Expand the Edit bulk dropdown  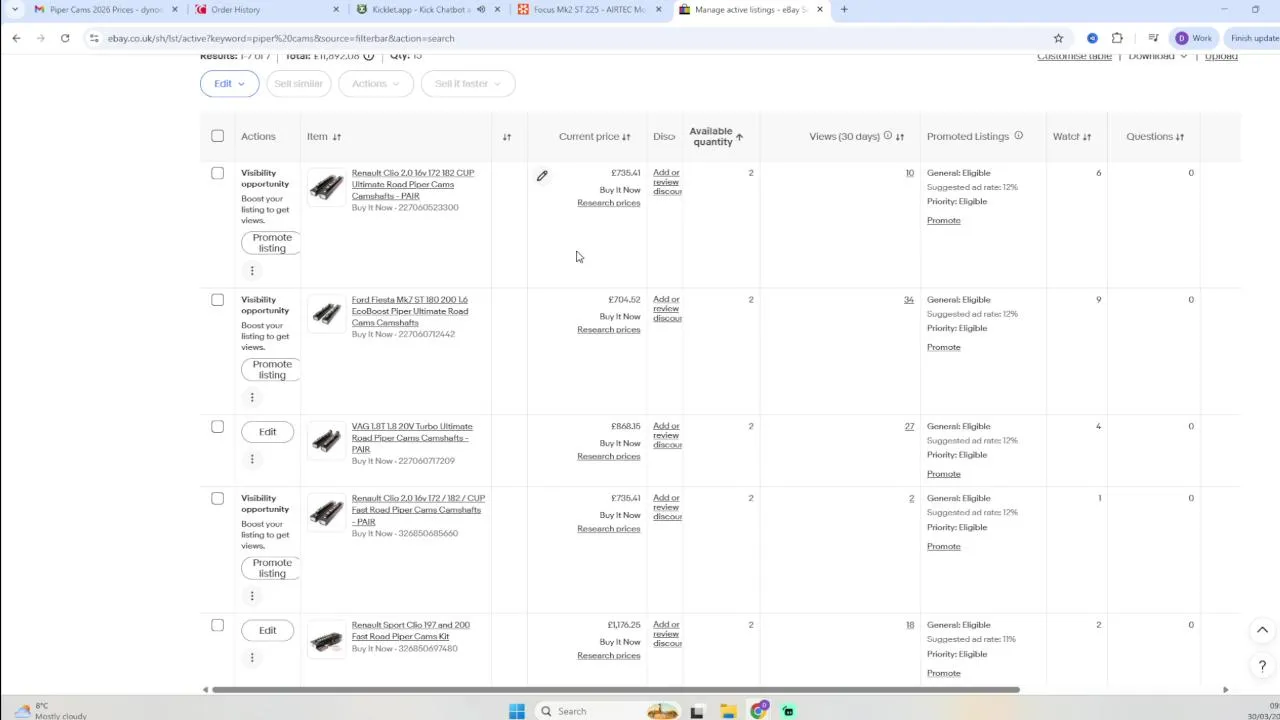click(229, 84)
